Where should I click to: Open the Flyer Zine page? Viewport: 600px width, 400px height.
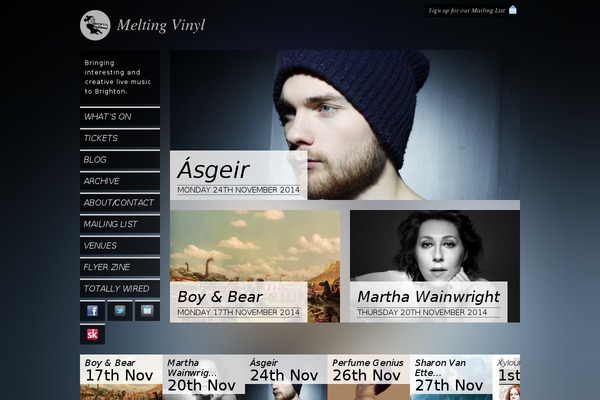[x=120, y=267]
